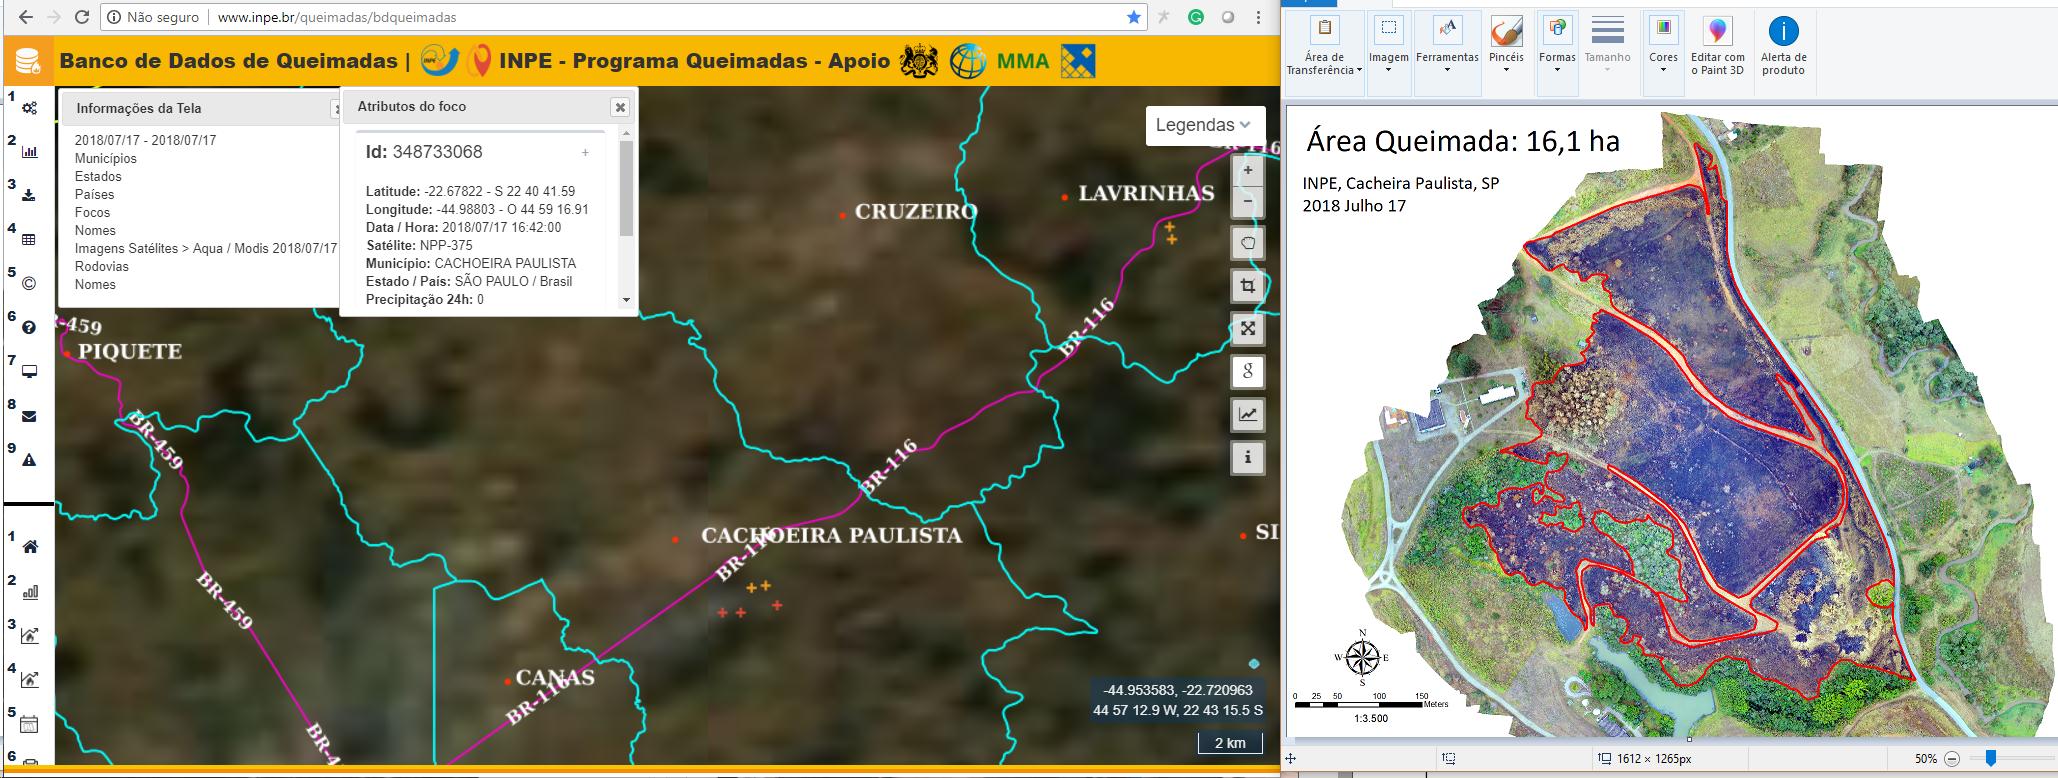
Task: Click the map info 'i' button
Action: (1247, 458)
